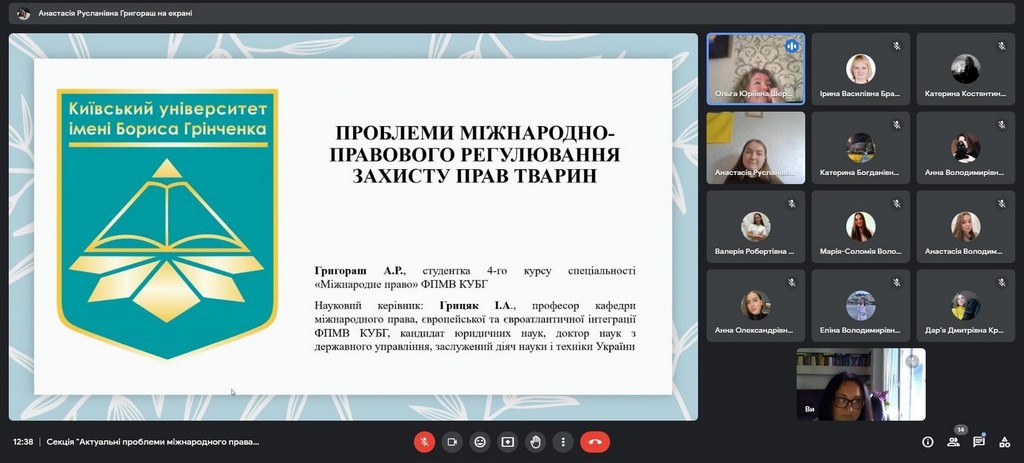Open the emoji reactions button

coord(480,441)
